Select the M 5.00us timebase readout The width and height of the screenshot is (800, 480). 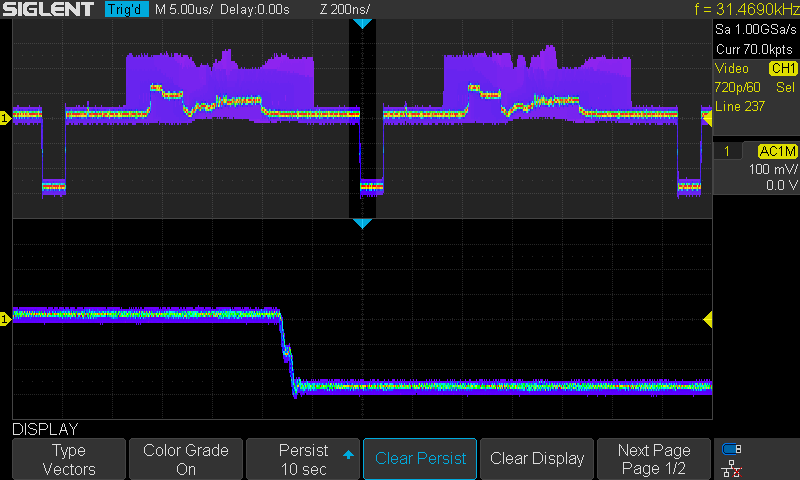point(184,9)
